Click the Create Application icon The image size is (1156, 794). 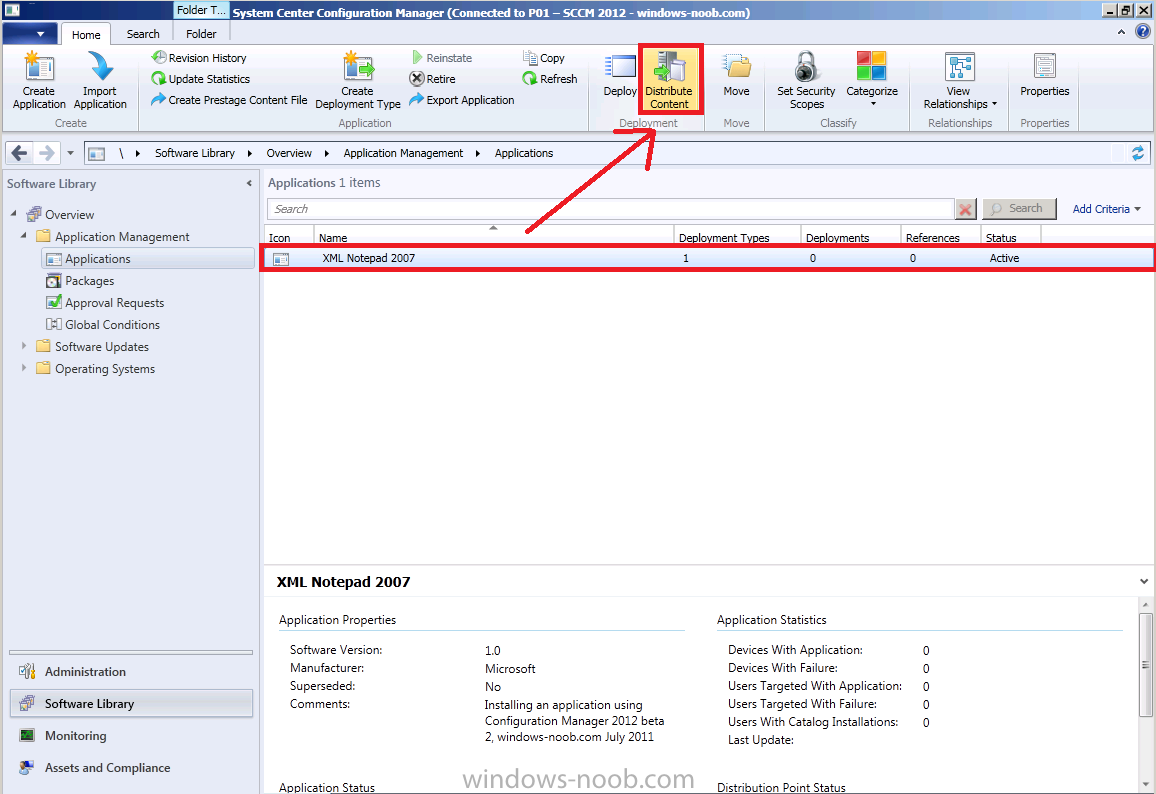[x=38, y=80]
